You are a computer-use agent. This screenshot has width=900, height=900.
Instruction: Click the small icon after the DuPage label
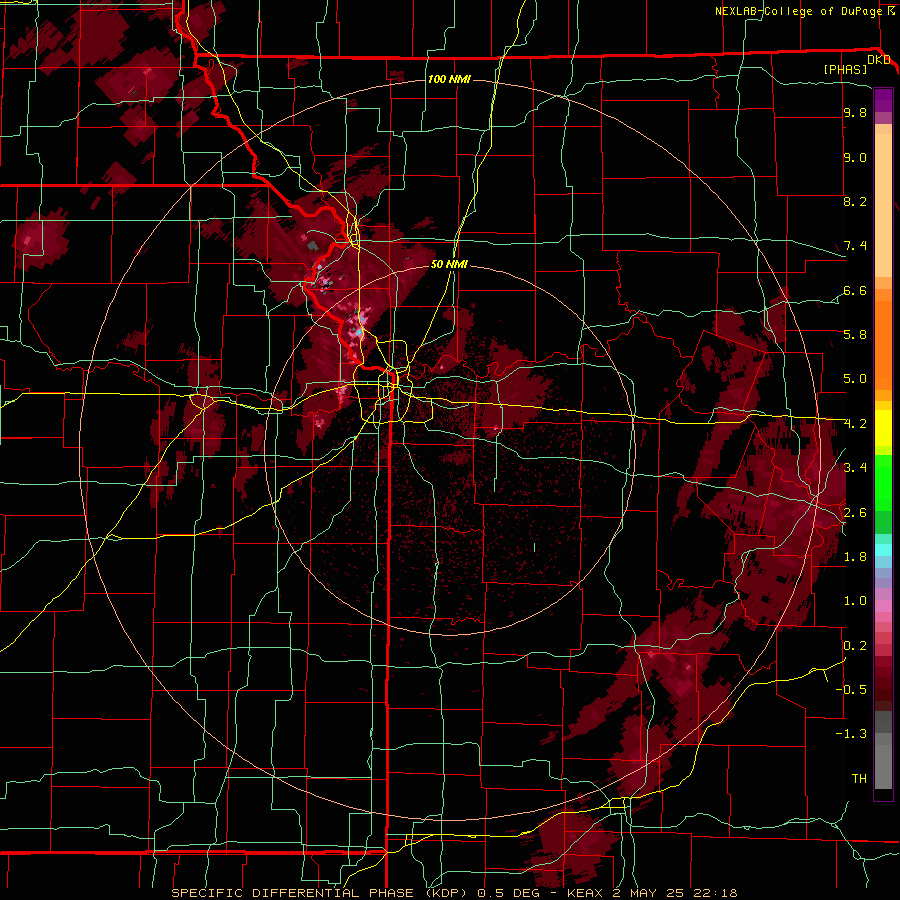[891, 11]
